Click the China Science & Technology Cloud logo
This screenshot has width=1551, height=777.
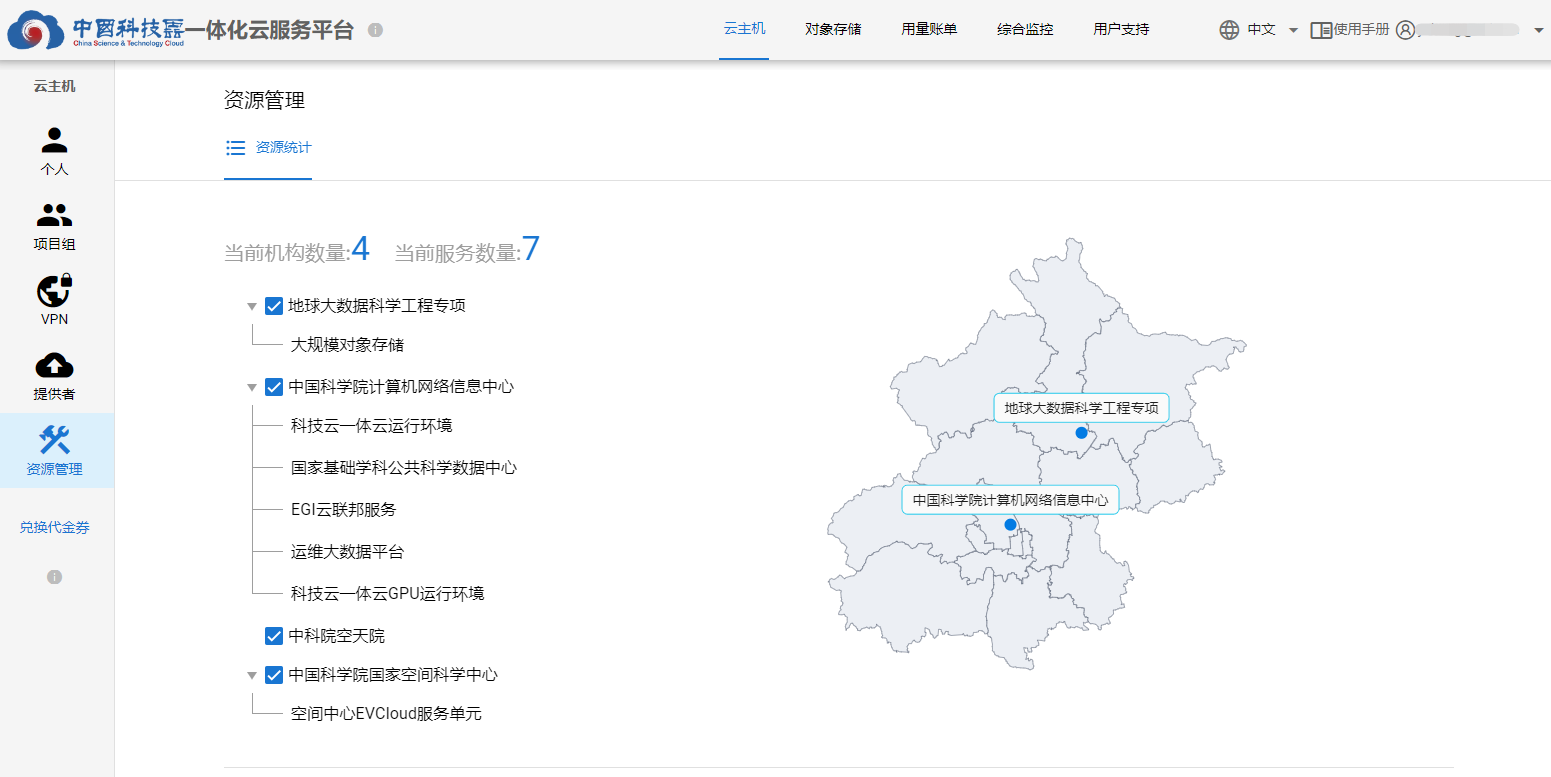click(x=95, y=30)
